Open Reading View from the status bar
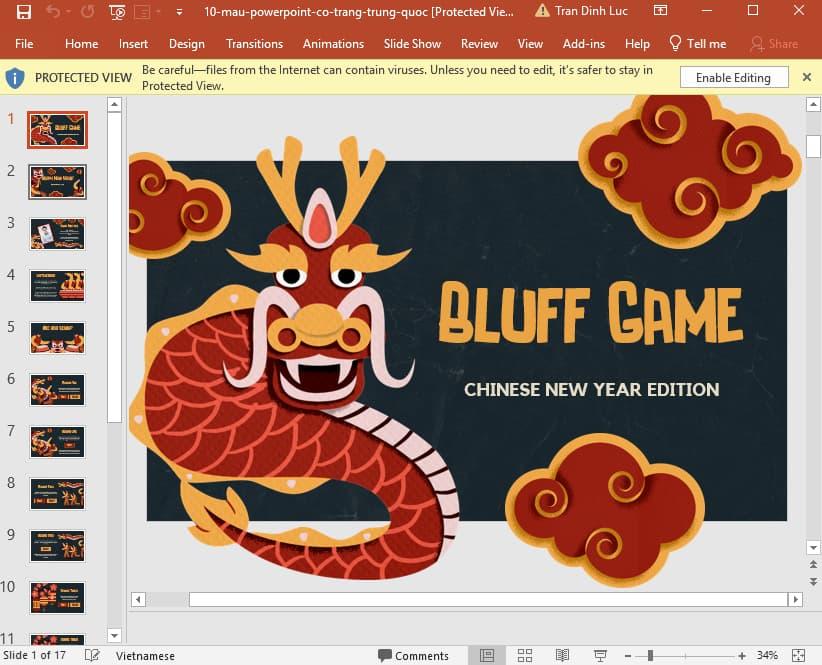 pyautogui.click(x=562, y=655)
